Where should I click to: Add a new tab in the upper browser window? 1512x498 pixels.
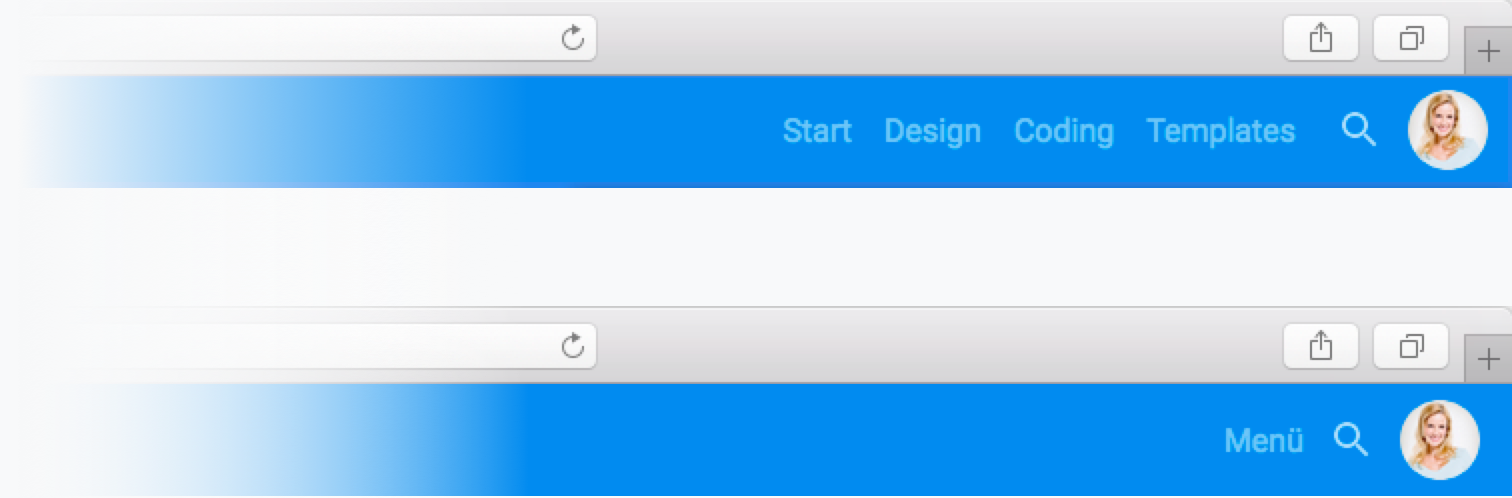point(1488,51)
